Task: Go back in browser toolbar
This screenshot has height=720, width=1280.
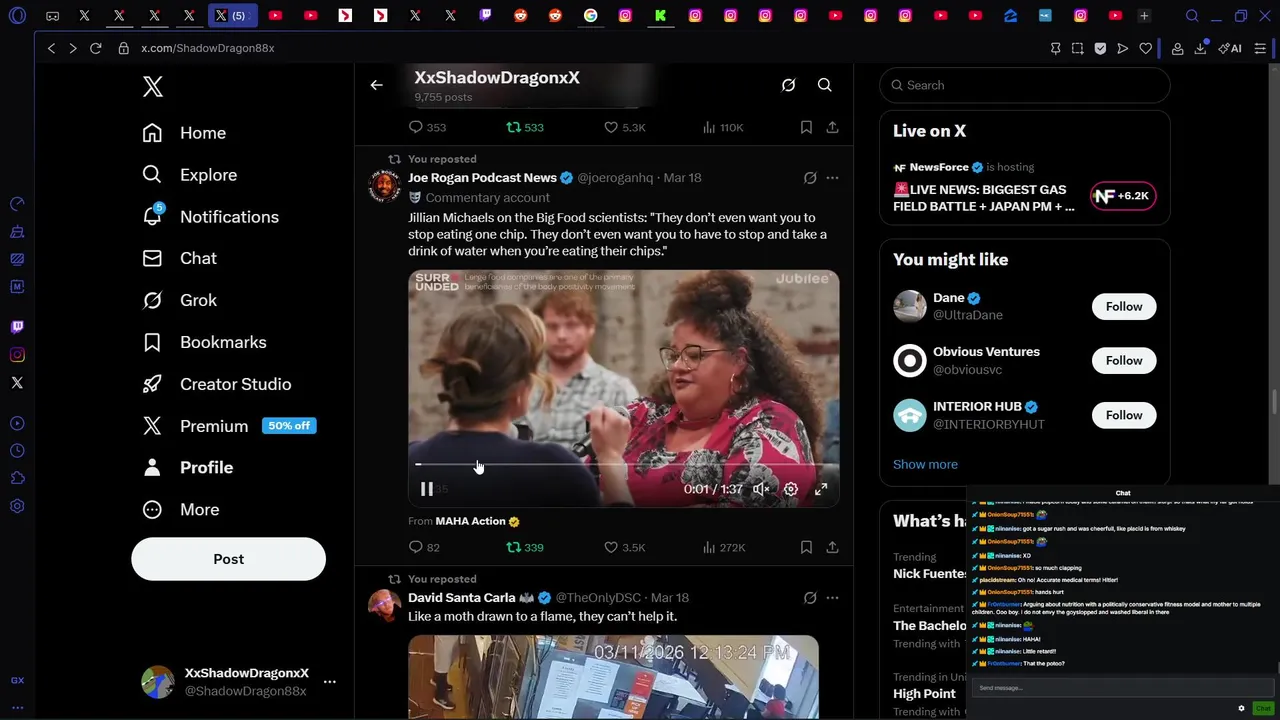Action: tap(51, 48)
